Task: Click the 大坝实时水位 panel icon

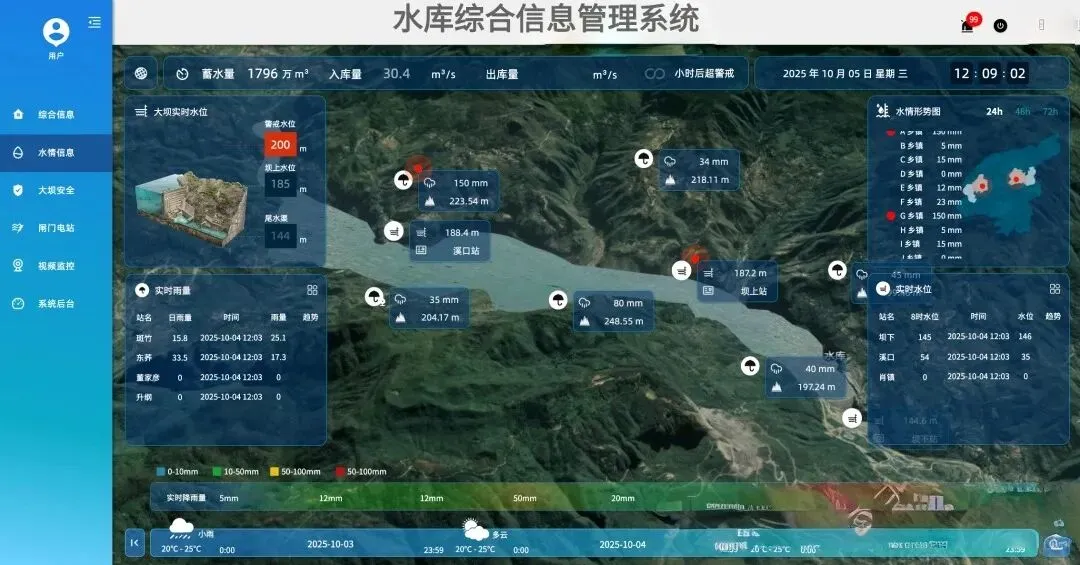Action: (141, 111)
